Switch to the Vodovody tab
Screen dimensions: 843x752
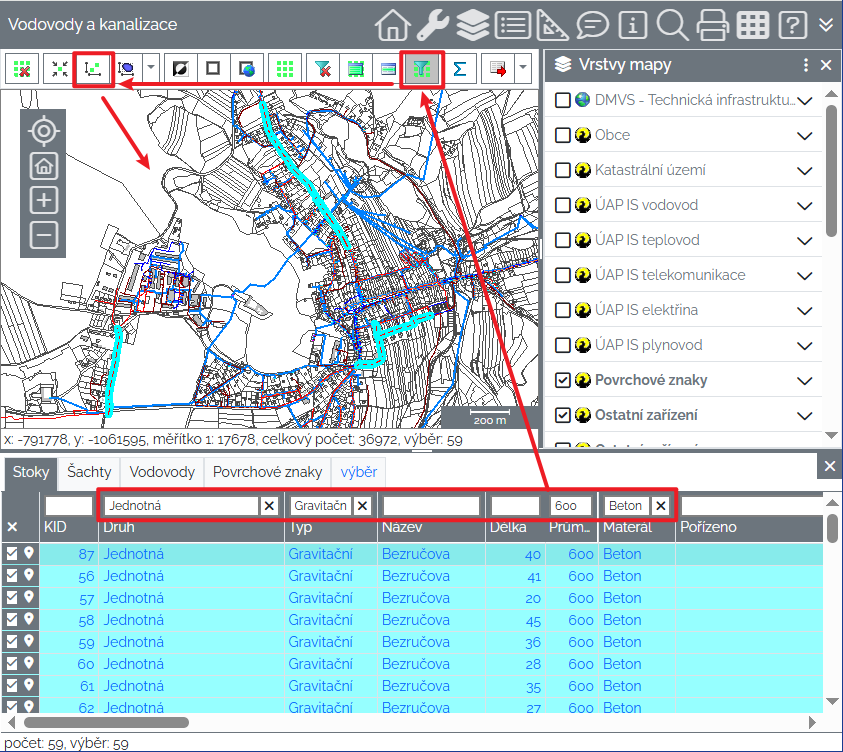162,471
